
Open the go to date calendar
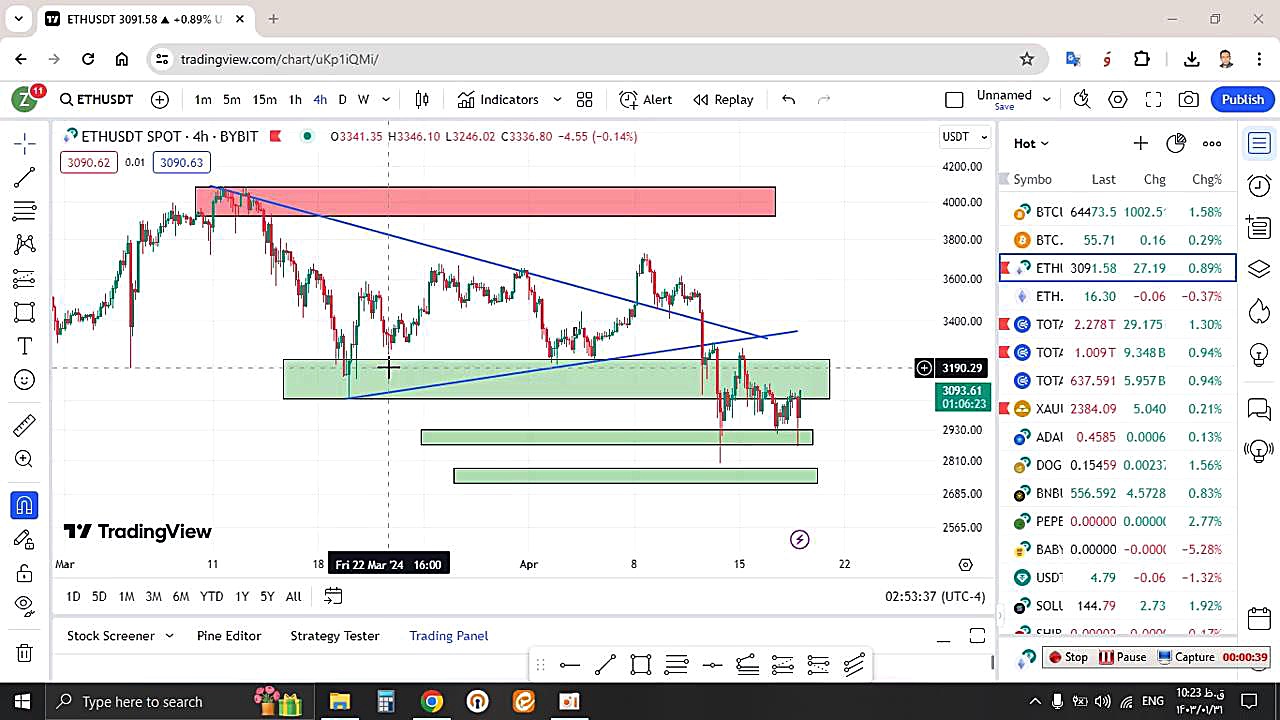[333, 596]
